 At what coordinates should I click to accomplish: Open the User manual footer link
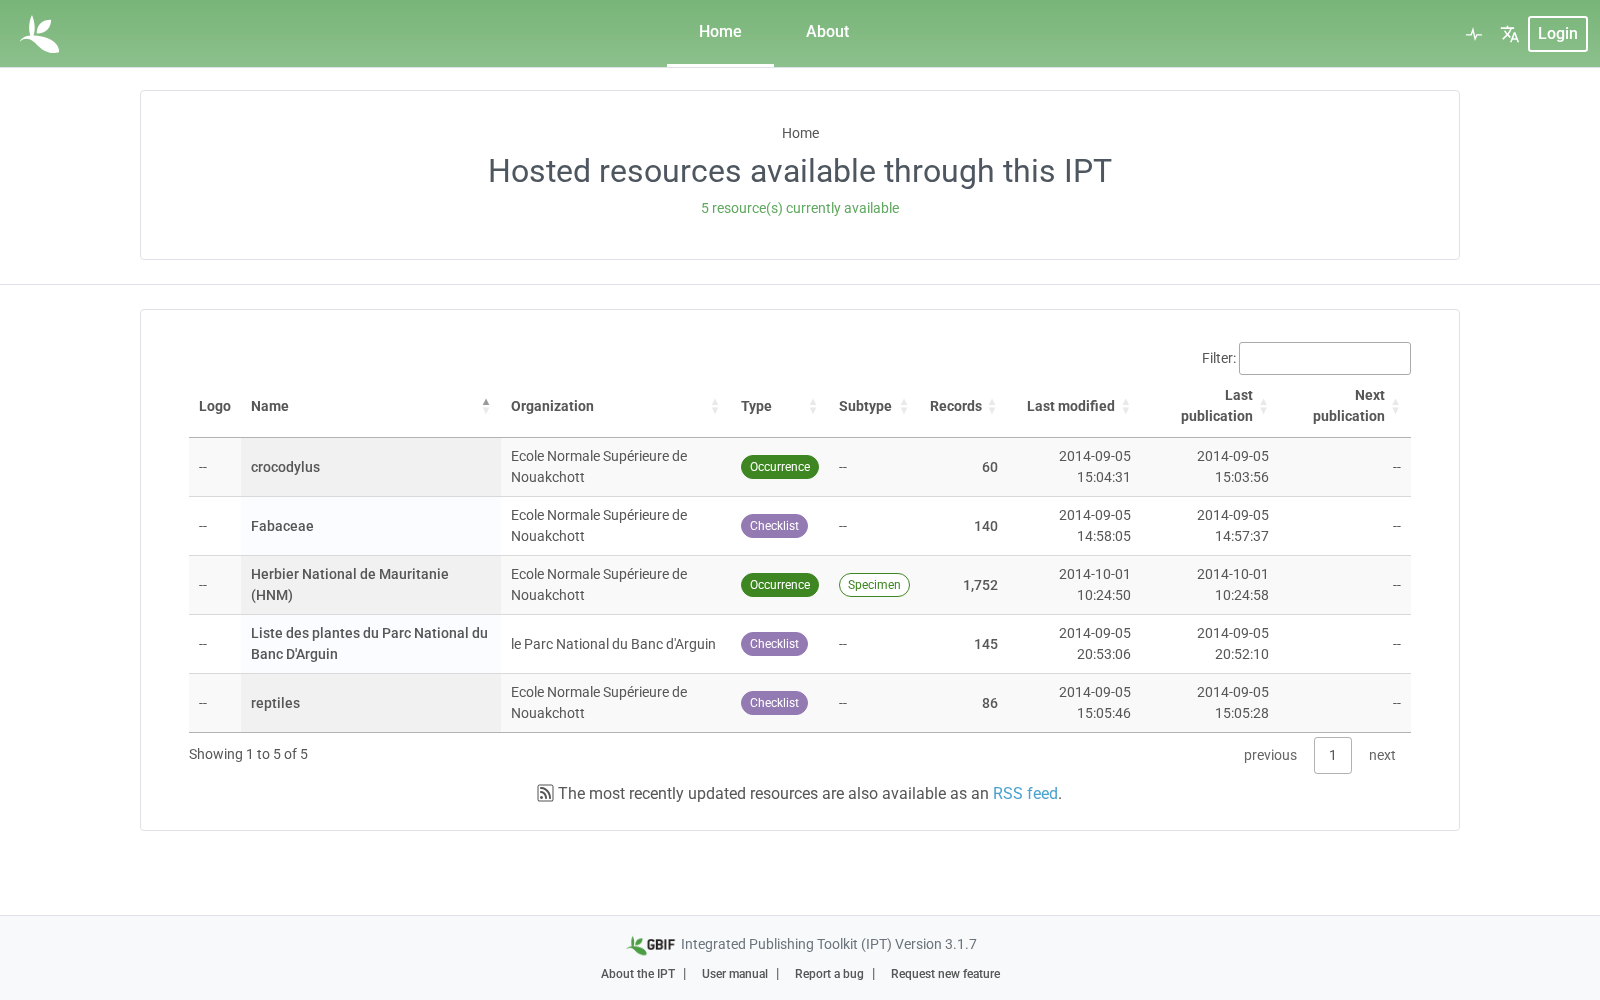(x=735, y=974)
